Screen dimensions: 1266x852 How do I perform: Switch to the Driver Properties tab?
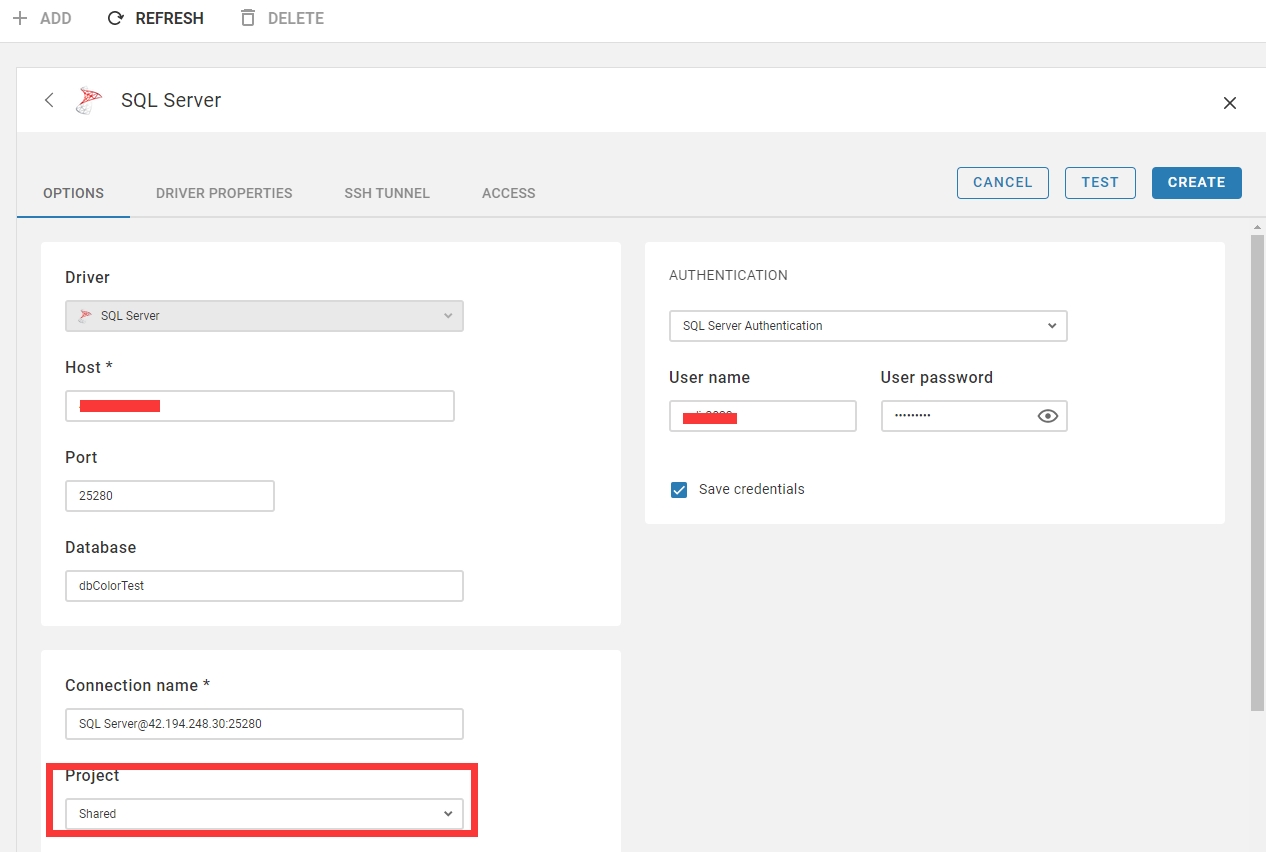pyautogui.click(x=224, y=193)
